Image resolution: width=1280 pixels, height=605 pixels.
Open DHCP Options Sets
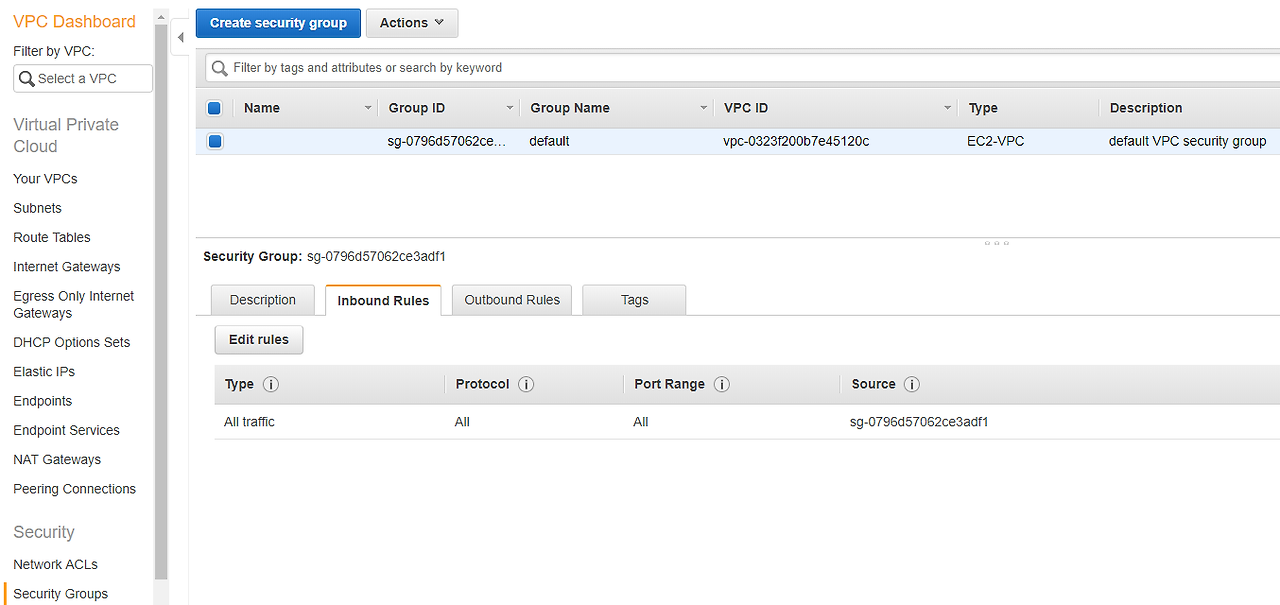pyautogui.click(x=72, y=342)
